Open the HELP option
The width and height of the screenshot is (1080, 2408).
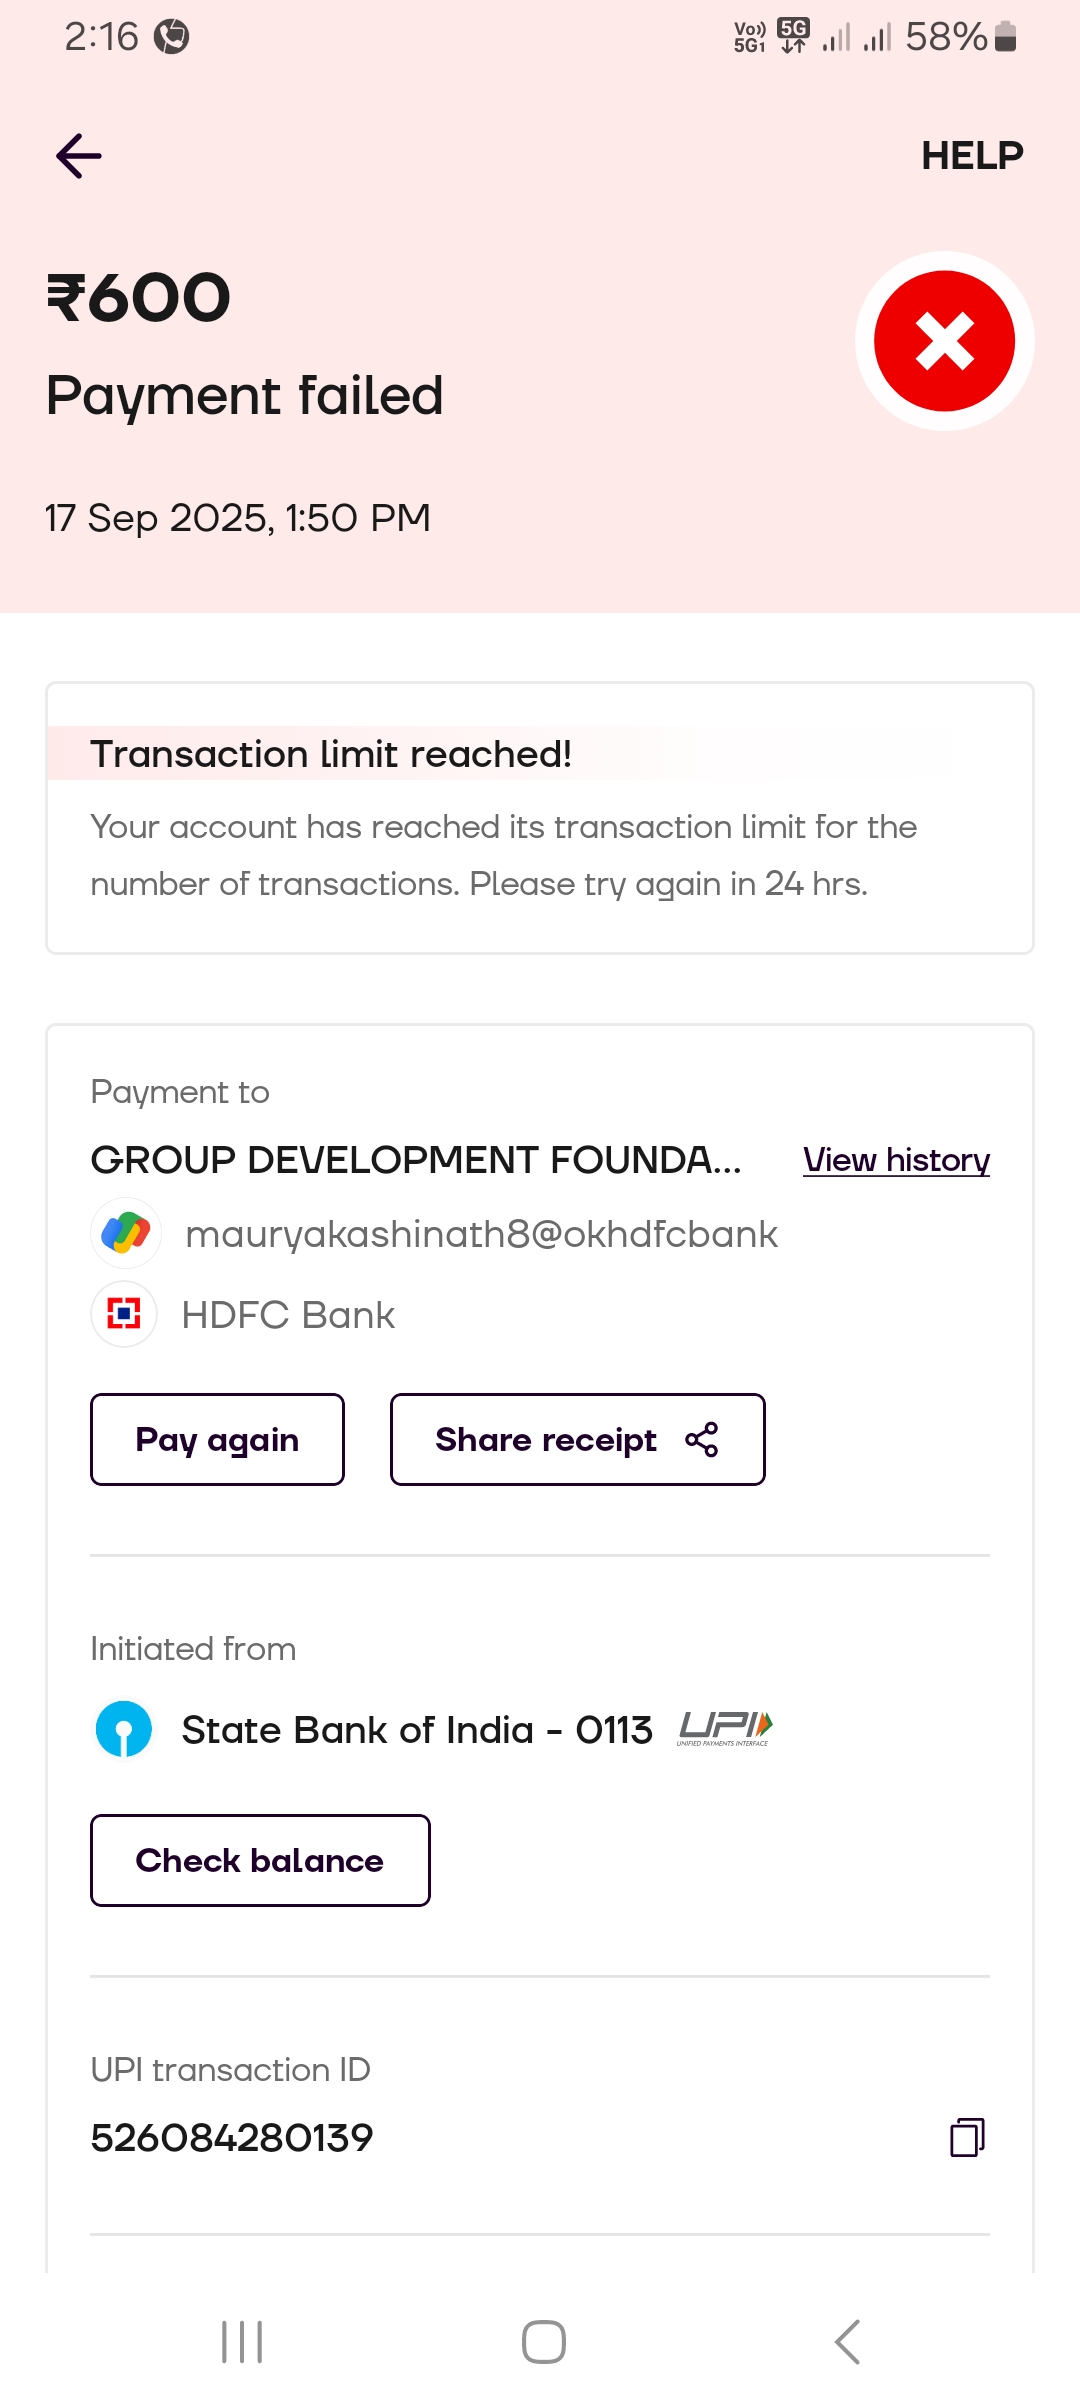coord(972,156)
